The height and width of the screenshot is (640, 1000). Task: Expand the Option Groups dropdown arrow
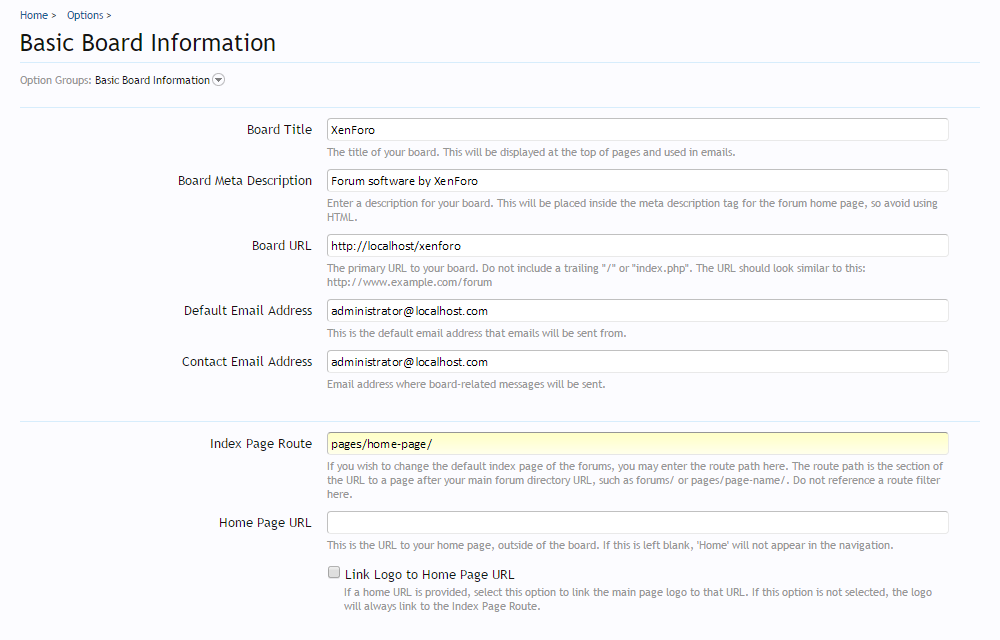point(218,80)
